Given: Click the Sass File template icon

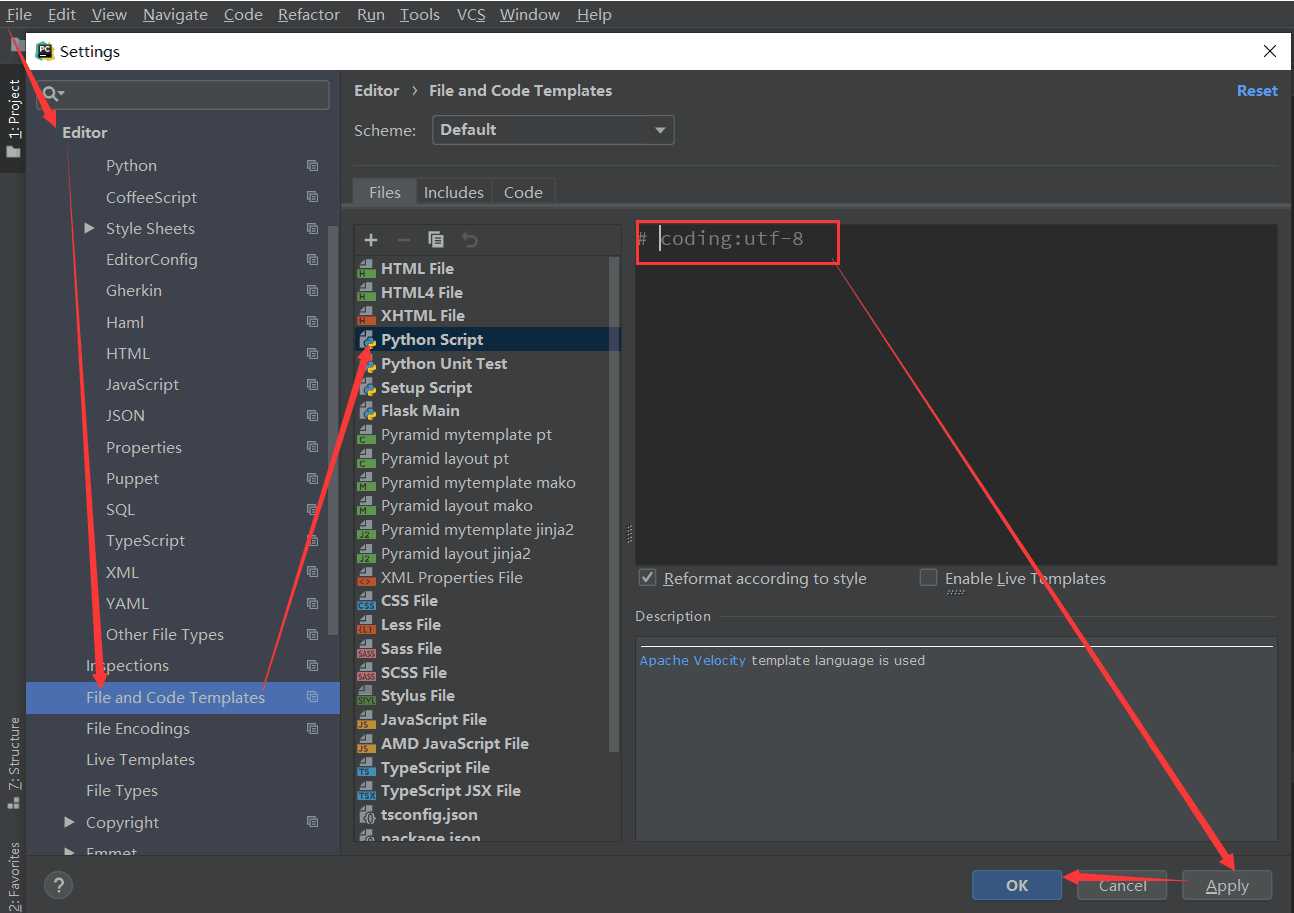Looking at the screenshot, I should click(x=366, y=649).
